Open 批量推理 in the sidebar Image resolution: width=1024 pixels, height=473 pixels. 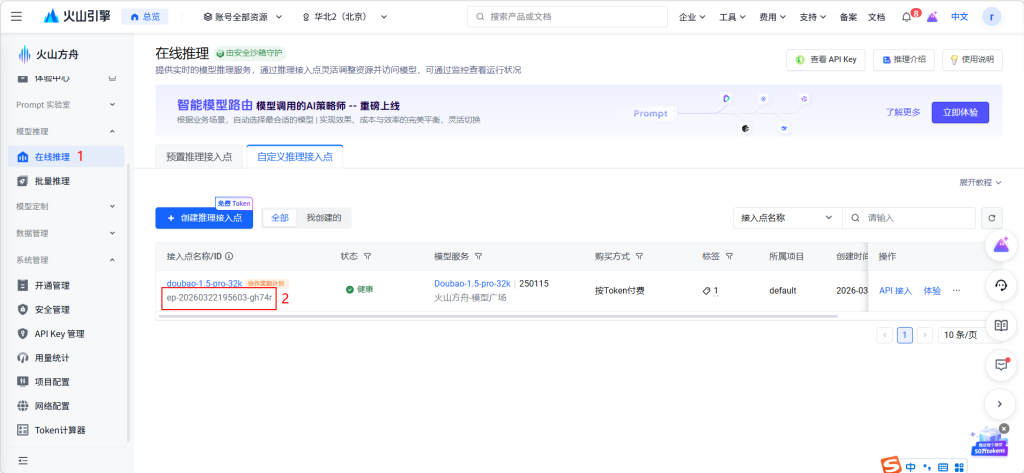point(52,181)
